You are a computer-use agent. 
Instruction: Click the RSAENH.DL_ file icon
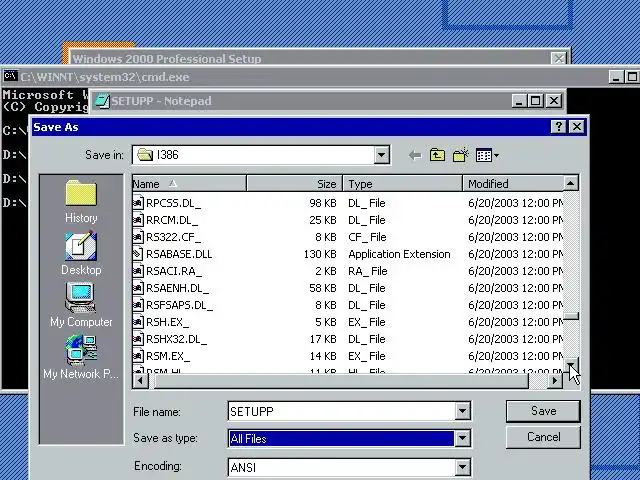coord(138,288)
